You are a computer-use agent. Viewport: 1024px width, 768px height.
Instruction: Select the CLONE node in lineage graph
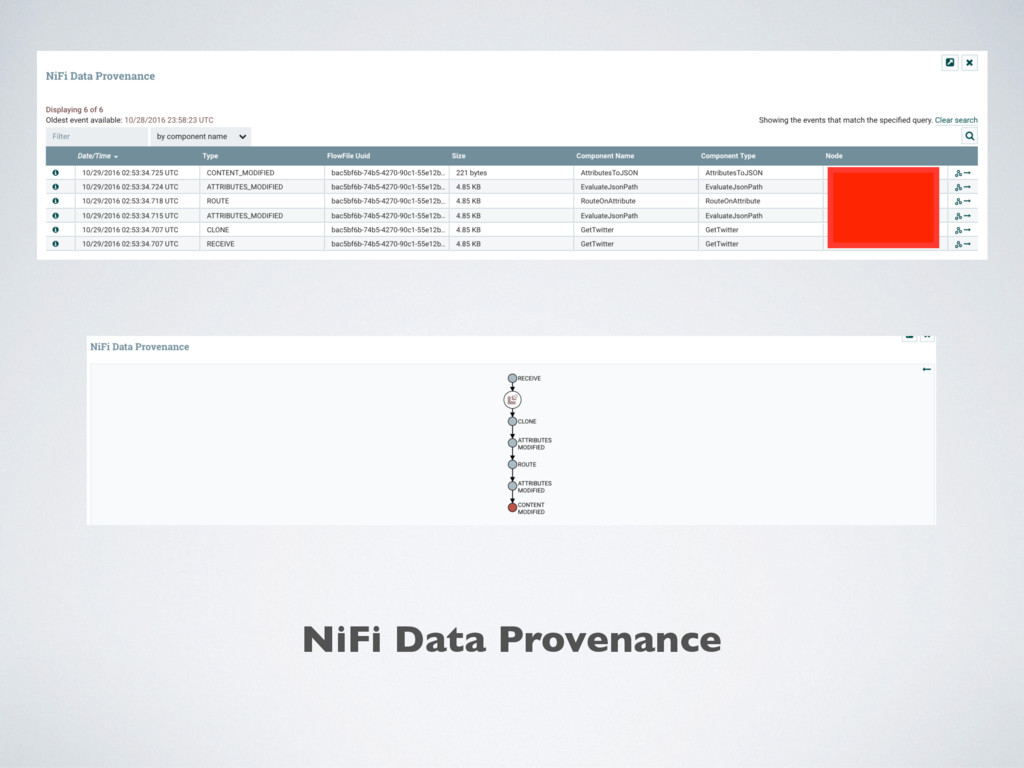[x=513, y=421]
